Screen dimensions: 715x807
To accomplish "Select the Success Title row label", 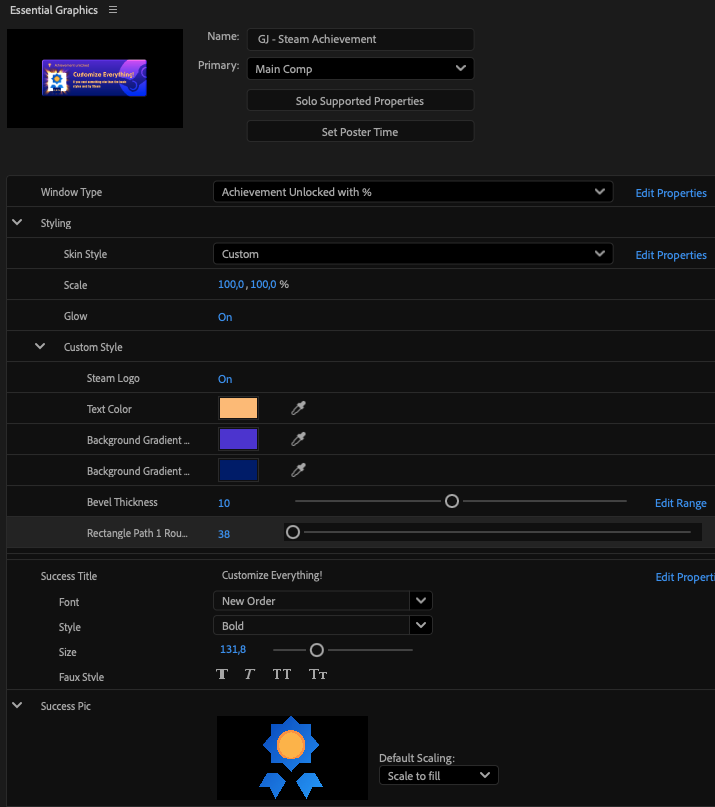I will tap(68, 576).
